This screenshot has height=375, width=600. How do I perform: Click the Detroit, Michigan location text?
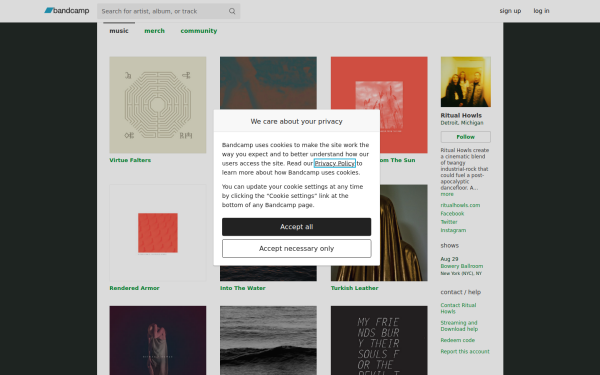click(462, 123)
